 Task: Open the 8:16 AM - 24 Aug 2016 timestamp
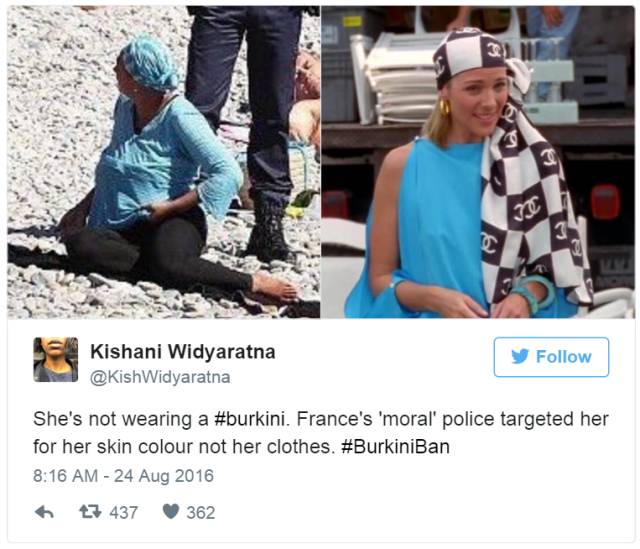click(x=123, y=476)
